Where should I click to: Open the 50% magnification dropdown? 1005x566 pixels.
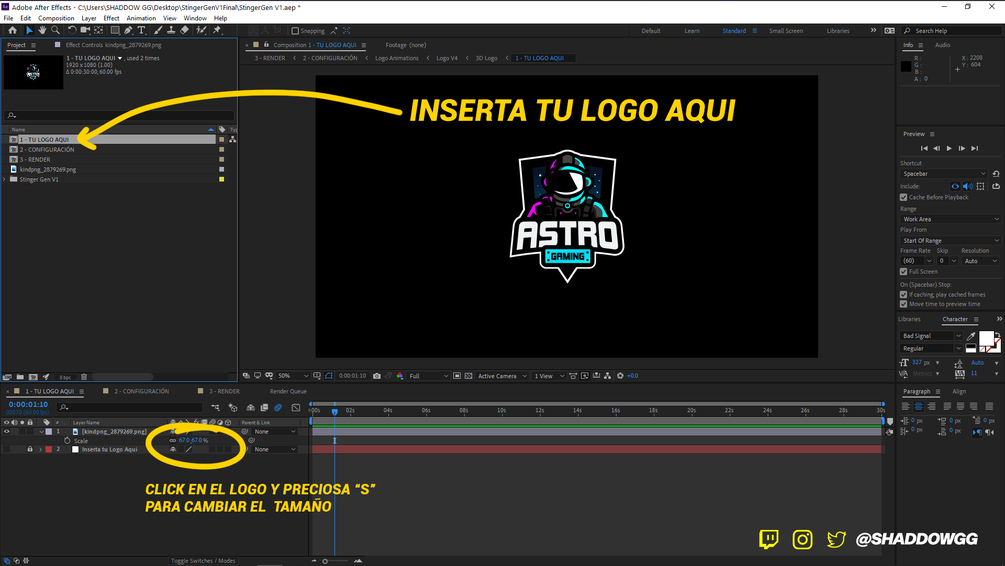(x=293, y=376)
